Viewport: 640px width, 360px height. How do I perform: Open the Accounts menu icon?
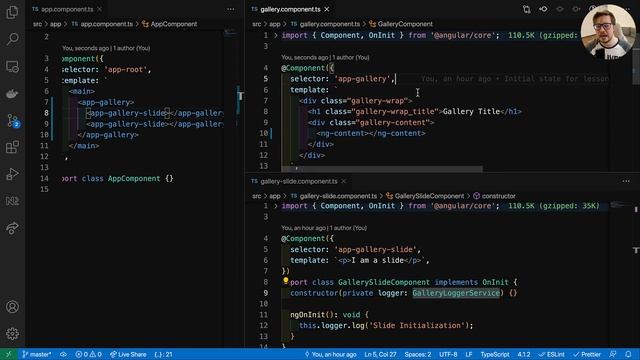point(12,307)
